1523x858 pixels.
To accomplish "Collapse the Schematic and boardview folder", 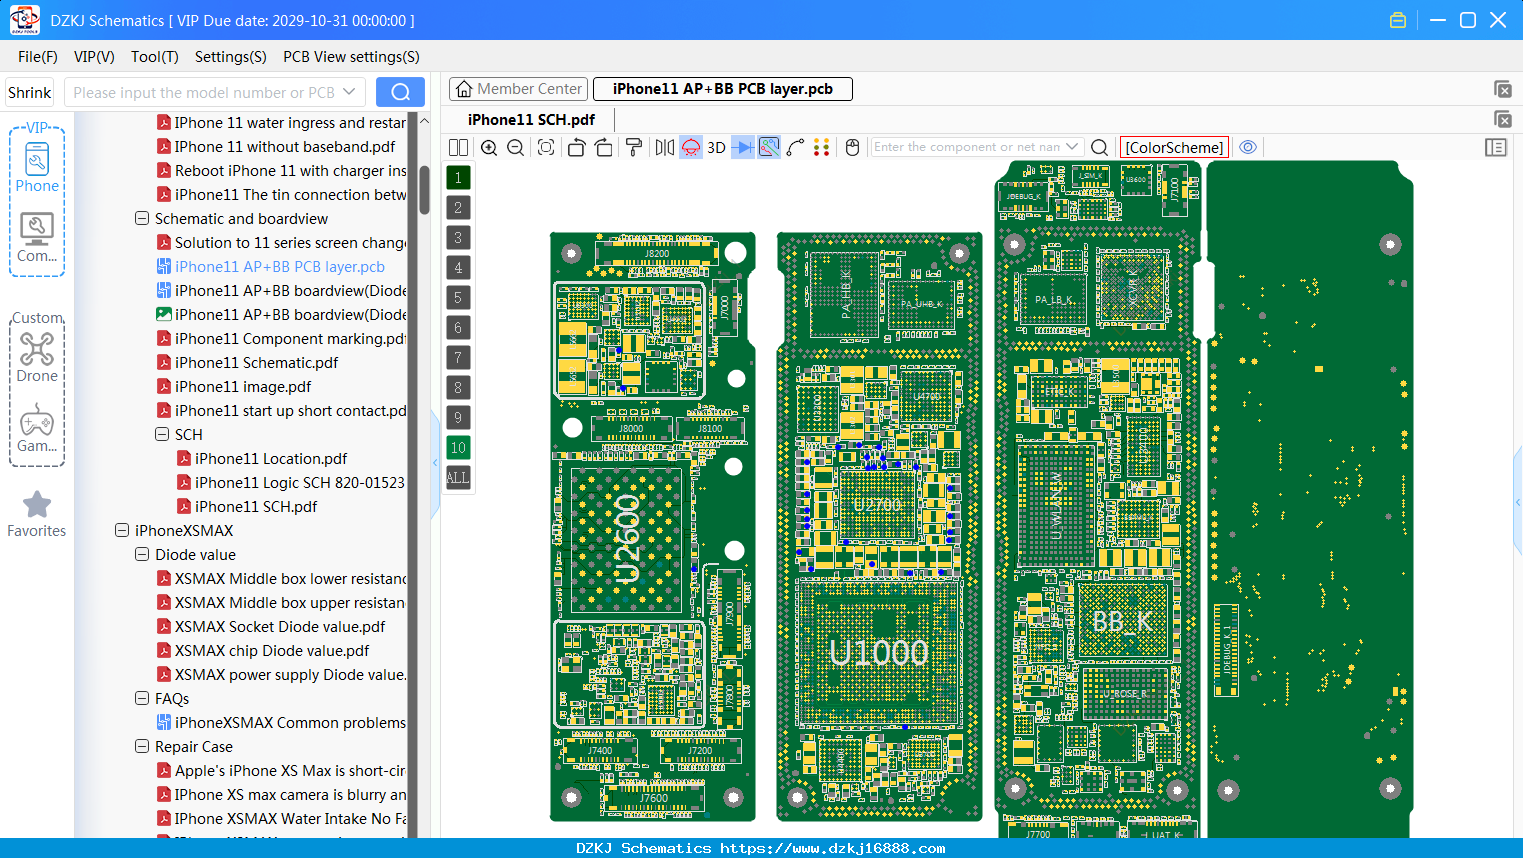I will 142,218.
